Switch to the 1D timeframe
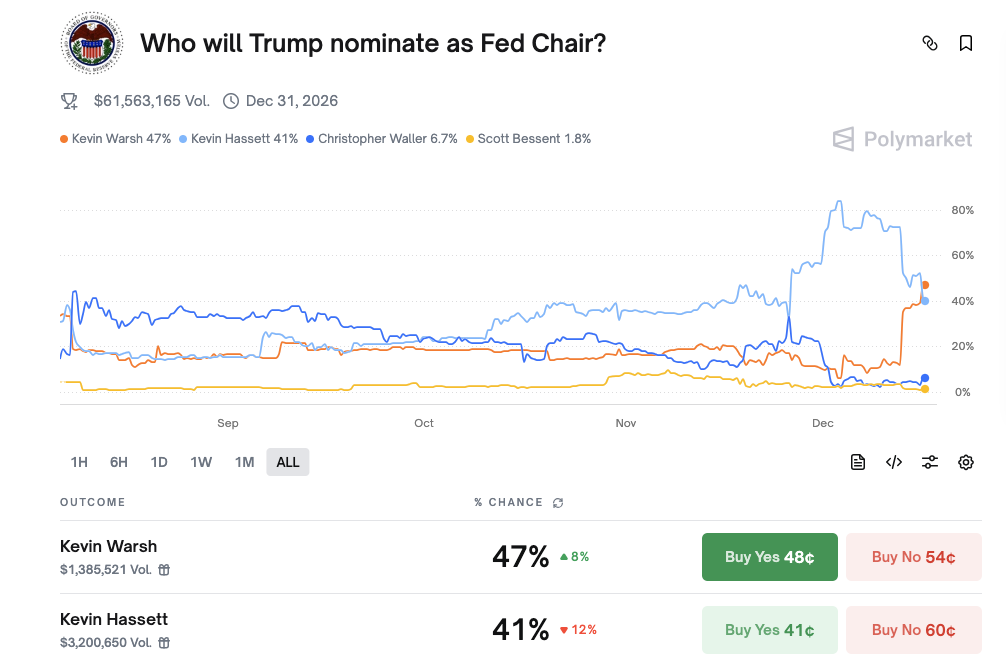The height and width of the screenshot is (663, 1006). click(x=159, y=462)
